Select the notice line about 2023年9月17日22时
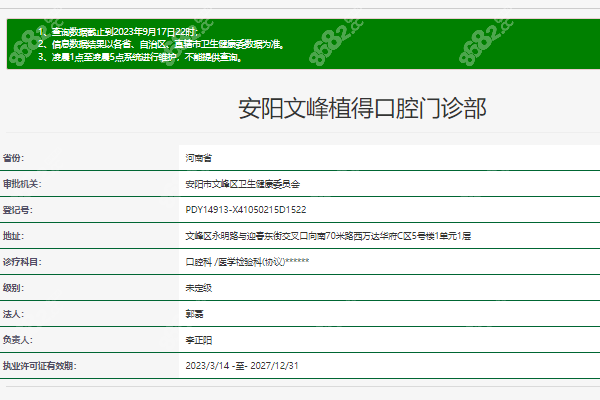600x400 pixels. 118,31
